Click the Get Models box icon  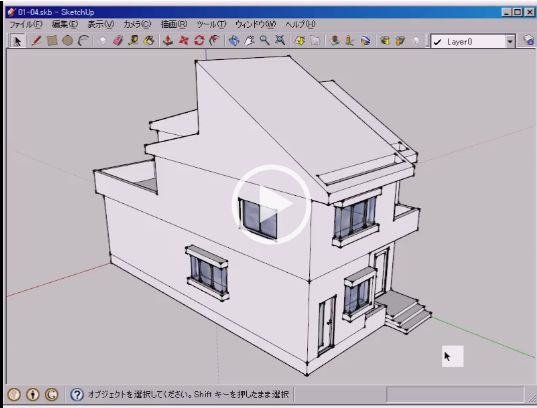[385, 41]
